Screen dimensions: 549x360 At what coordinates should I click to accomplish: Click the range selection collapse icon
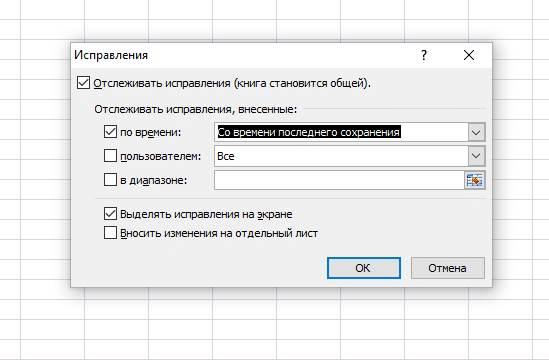point(475,180)
